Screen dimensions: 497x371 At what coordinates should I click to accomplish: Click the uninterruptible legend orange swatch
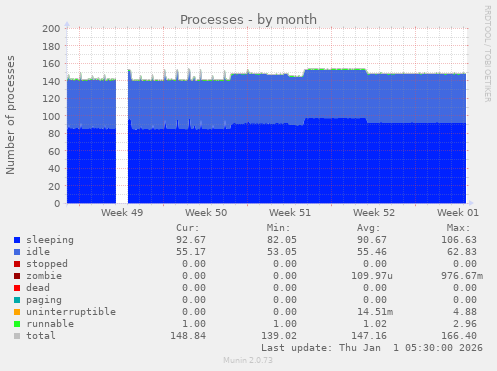tap(17, 312)
